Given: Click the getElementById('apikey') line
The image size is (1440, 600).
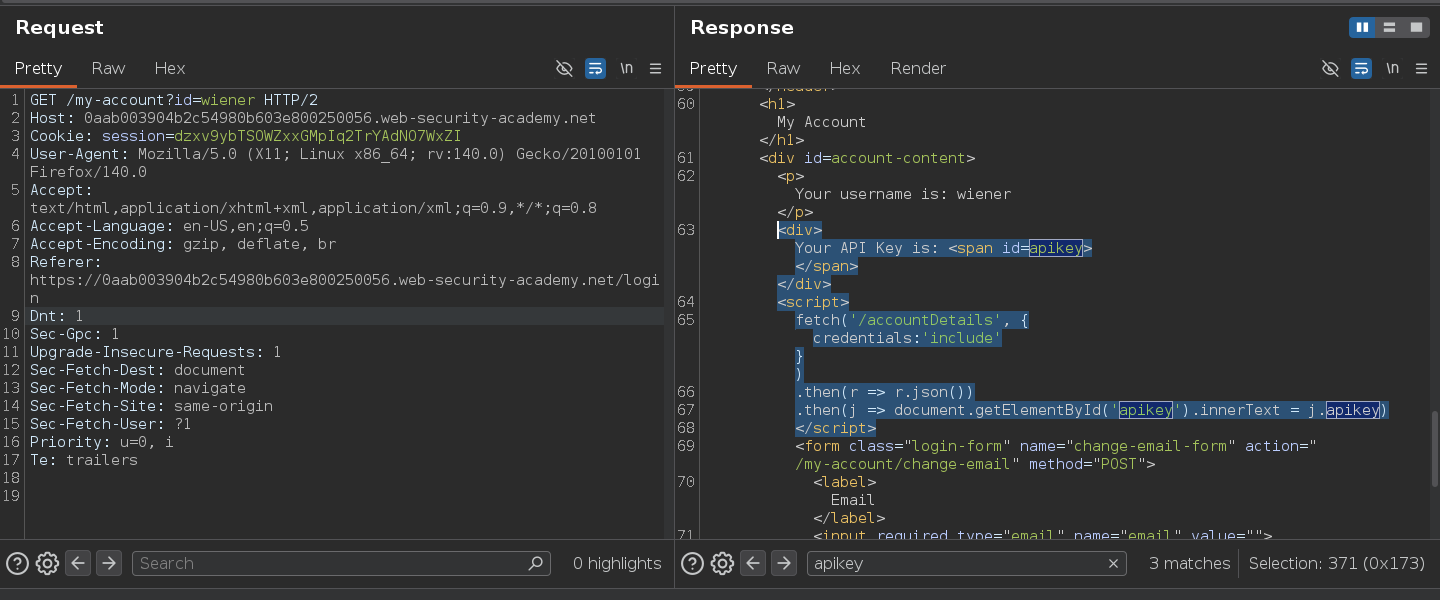Looking at the screenshot, I should pos(1092,410).
